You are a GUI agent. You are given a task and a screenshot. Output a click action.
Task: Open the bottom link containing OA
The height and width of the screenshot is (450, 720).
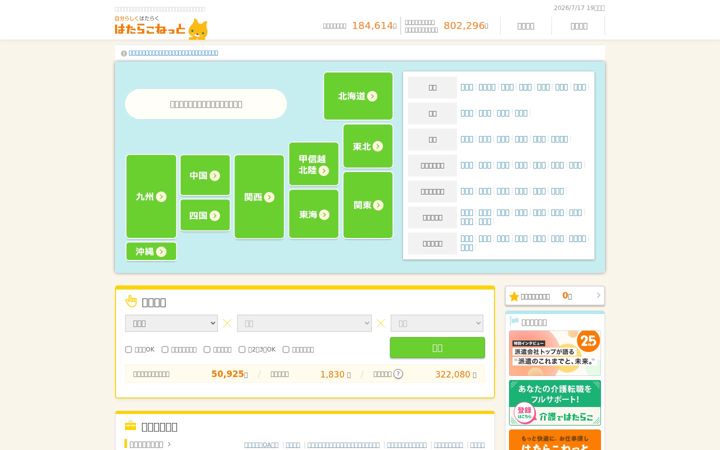pyautogui.click(x=261, y=445)
